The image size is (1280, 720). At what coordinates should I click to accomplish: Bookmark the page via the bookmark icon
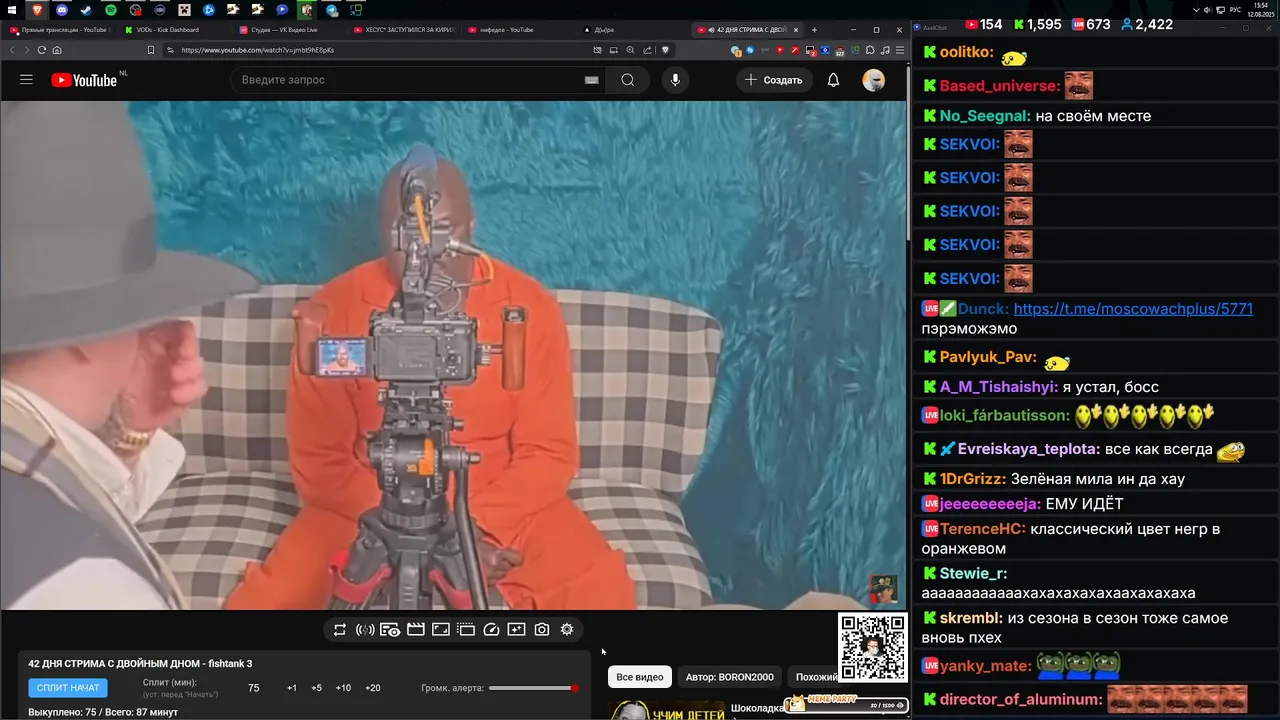[151, 50]
